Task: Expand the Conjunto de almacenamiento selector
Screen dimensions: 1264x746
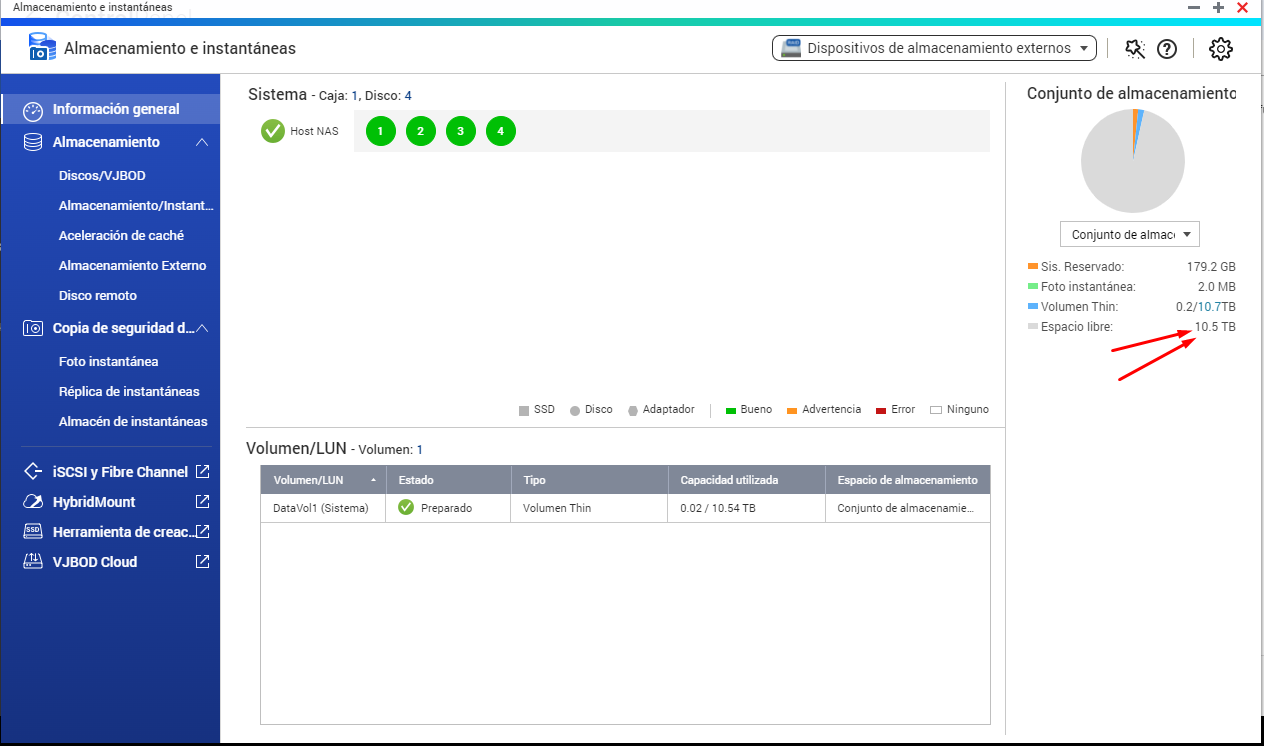Action: coord(1129,235)
